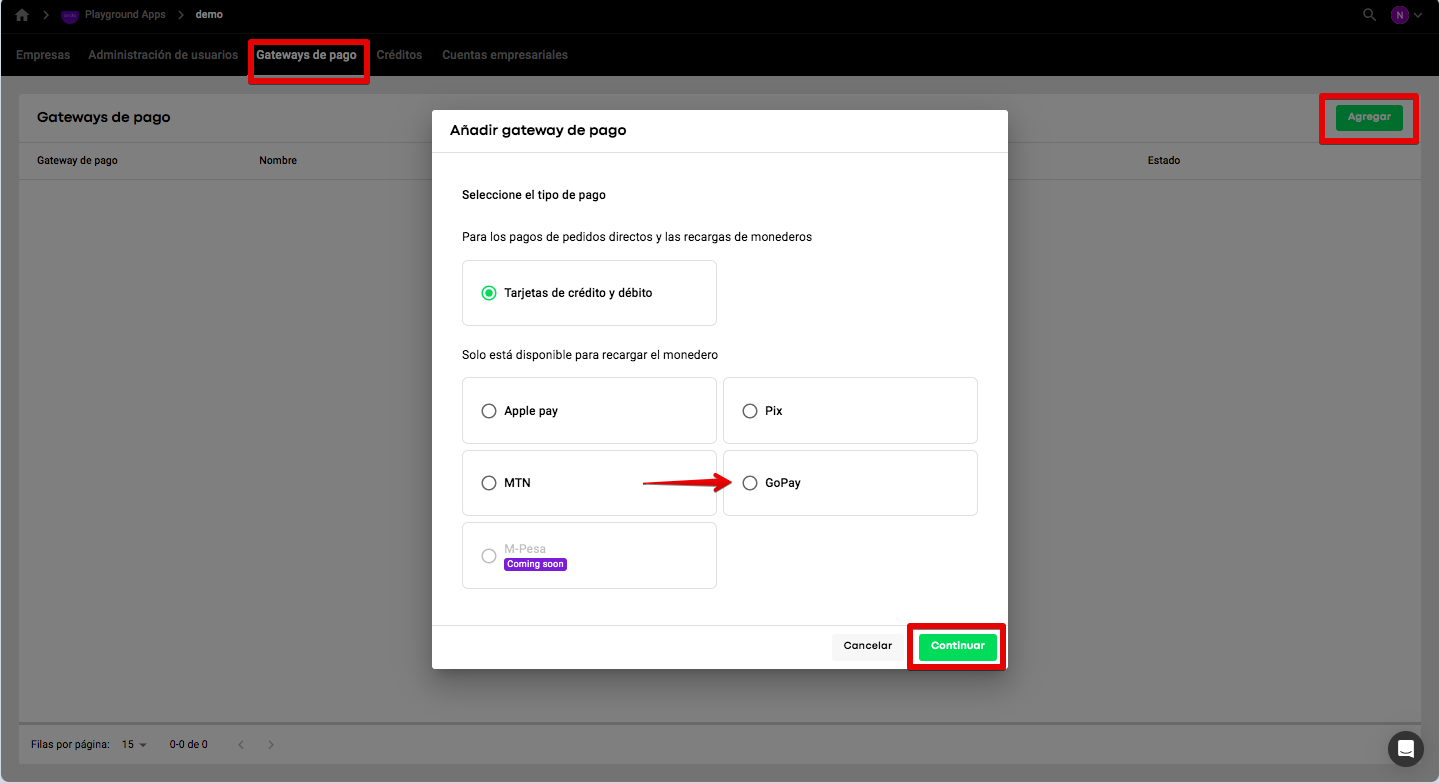Go to previous page arrow
The height and width of the screenshot is (783, 1440).
[x=240, y=745]
